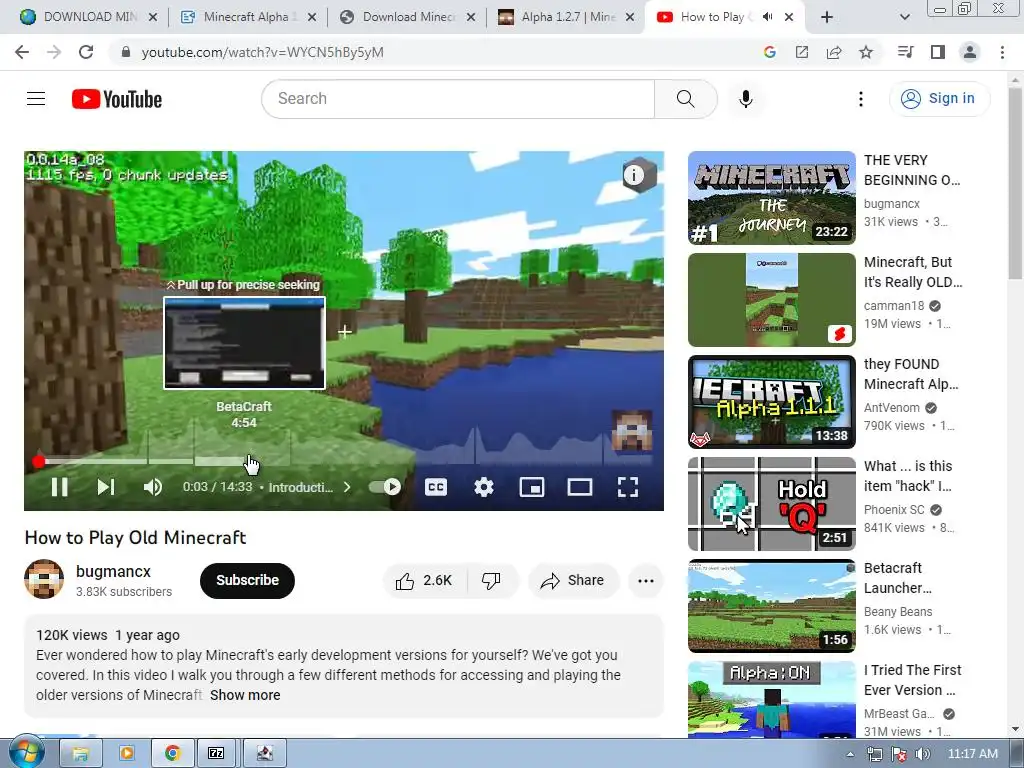Share this video
Viewport: 1024px width, 768px height.
(573, 581)
